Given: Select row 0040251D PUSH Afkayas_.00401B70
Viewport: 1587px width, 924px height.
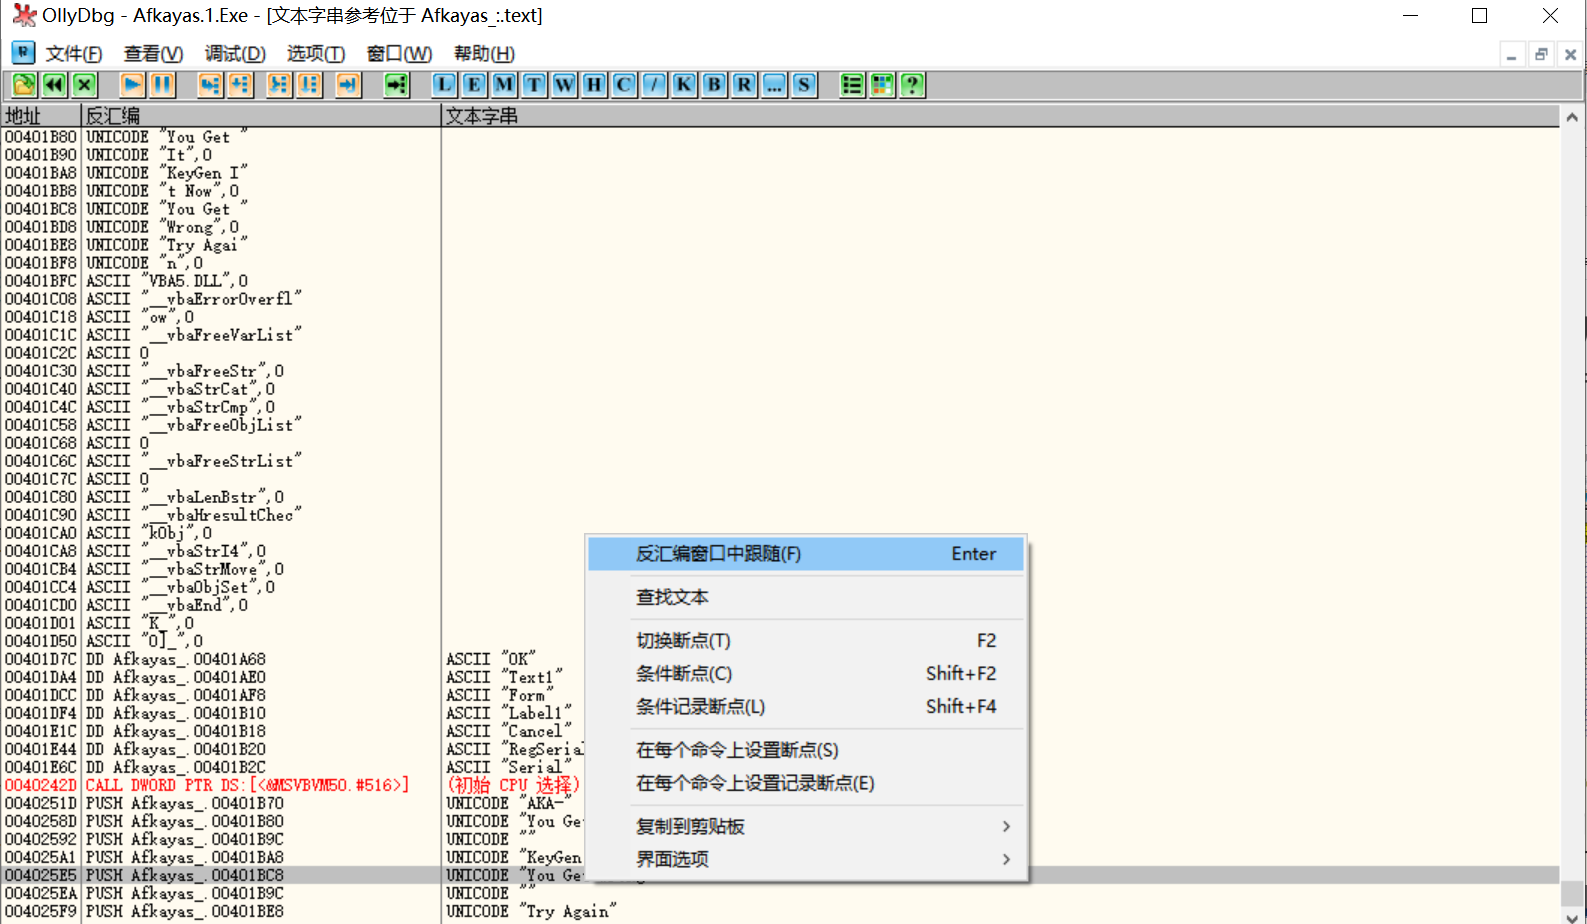Looking at the screenshot, I should 780,803.
